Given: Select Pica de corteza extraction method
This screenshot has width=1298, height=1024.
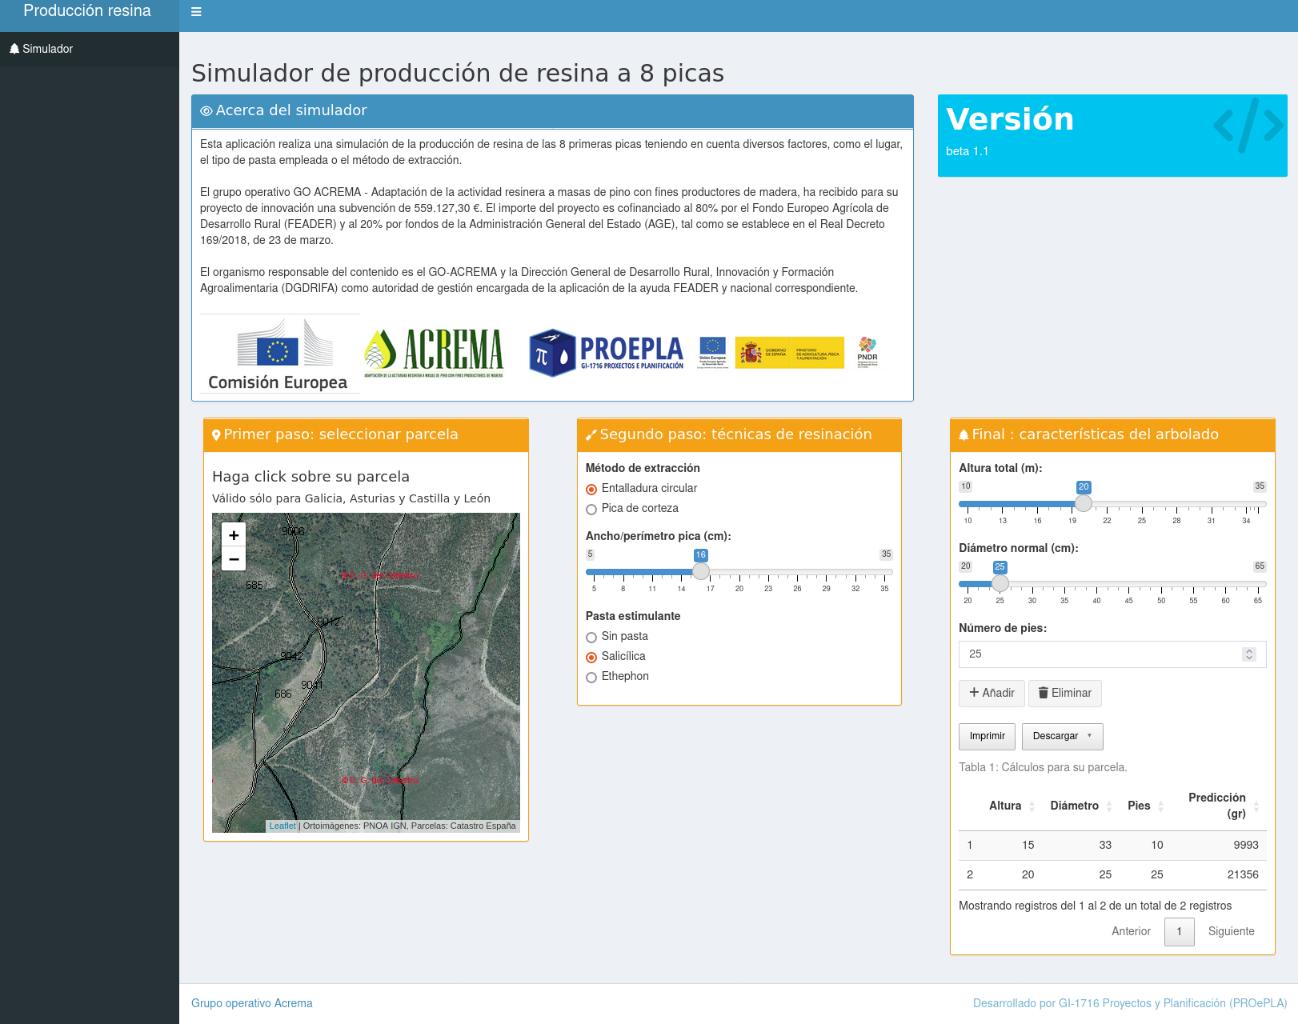Looking at the screenshot, I should pyautogui.click(x=591, y=509).
